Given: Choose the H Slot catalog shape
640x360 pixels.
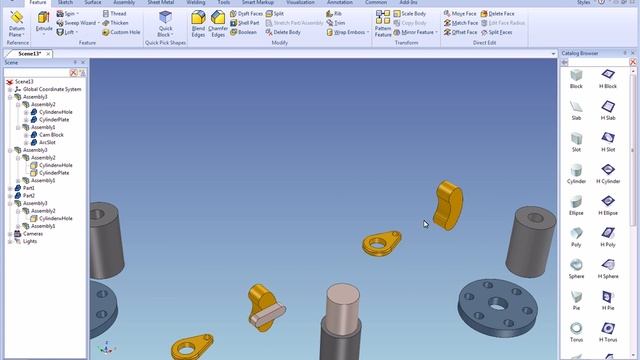Looking at the screenshot, I should pos(608,142).
